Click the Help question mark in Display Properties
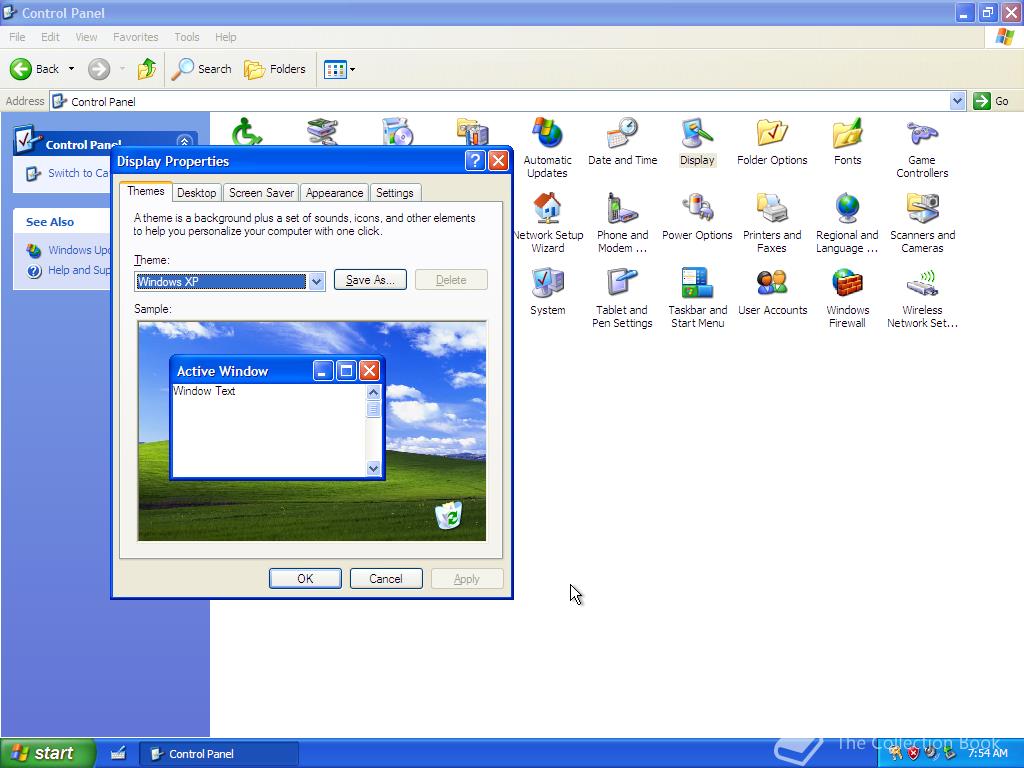This screenshot has width=1024, height=768. click(475, 161)
